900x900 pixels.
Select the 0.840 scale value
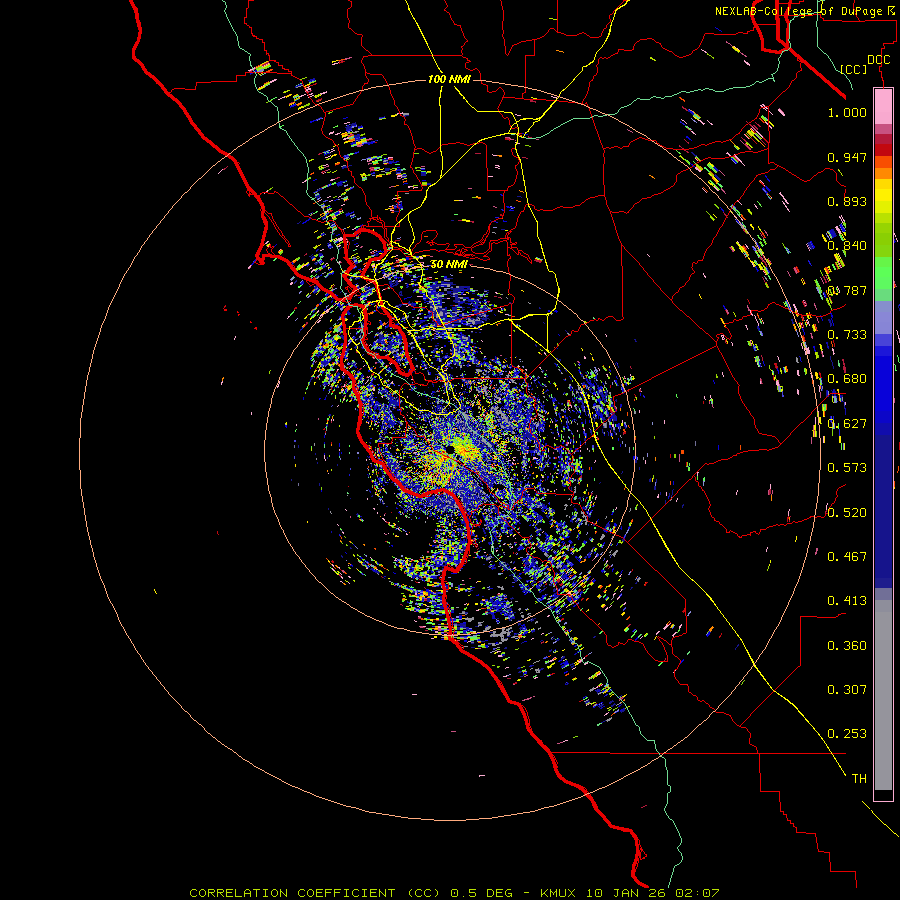(847, 246)
